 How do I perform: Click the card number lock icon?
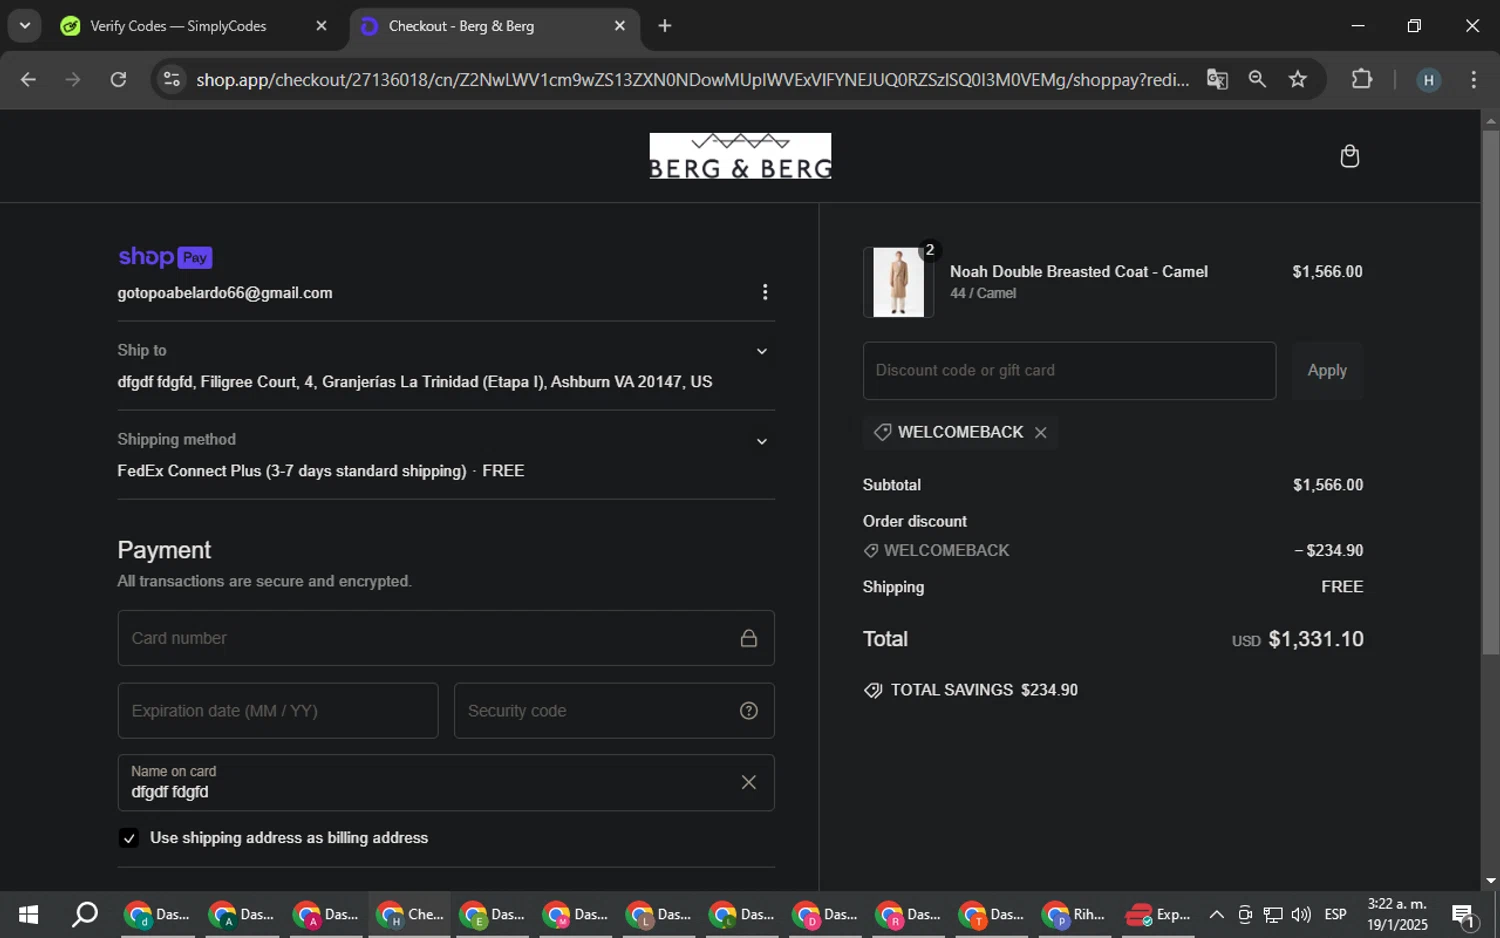click(x=748, y=638)
